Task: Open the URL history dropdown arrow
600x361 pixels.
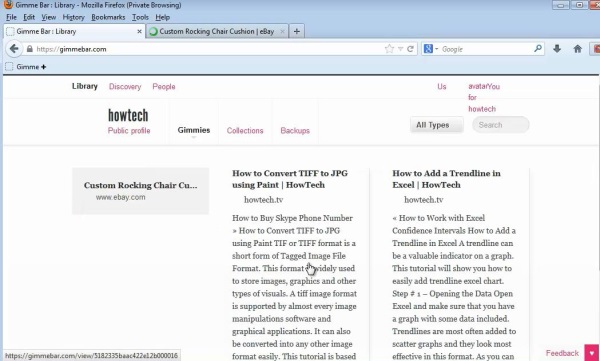Action: [400, 49]
